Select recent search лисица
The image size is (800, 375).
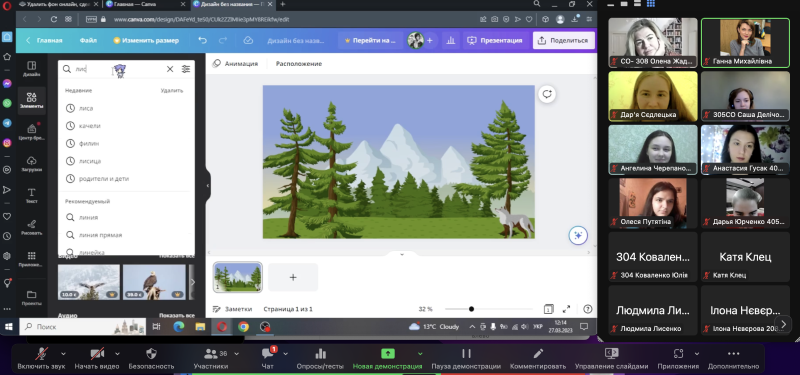127,161
